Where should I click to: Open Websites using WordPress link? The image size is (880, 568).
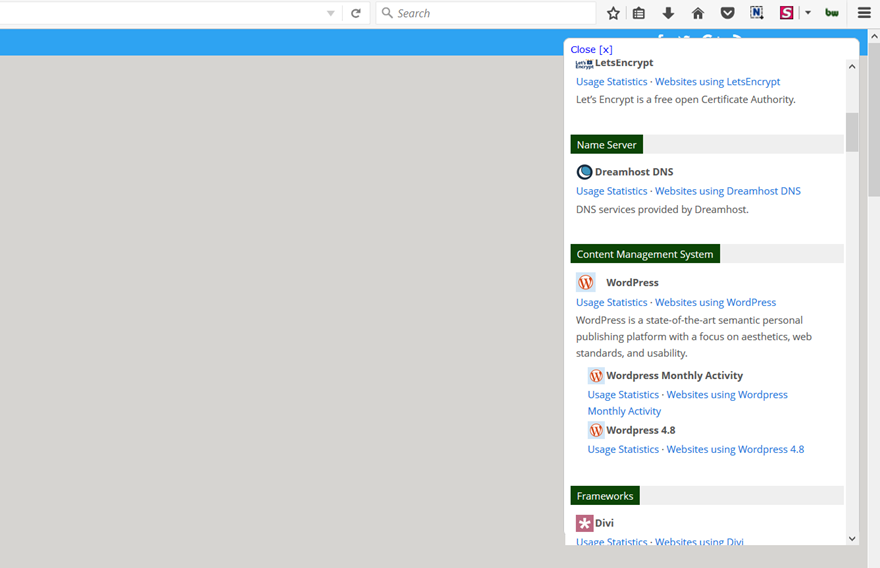click(716, 302)
